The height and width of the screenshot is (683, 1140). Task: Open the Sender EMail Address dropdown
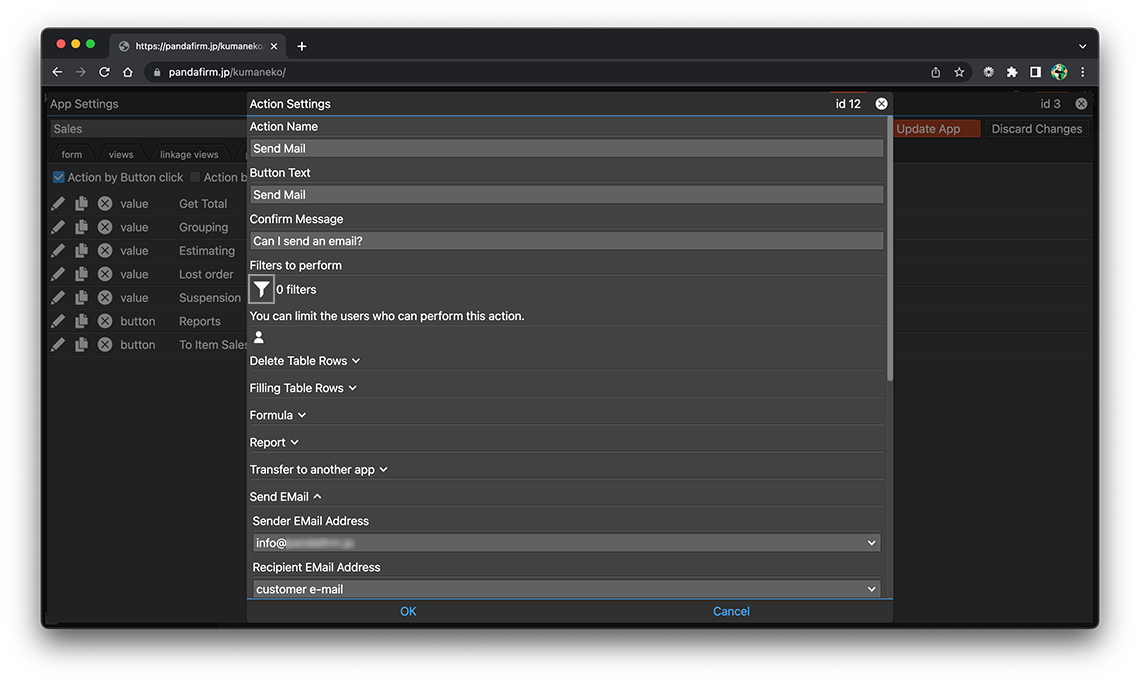(x=566, y=543)
